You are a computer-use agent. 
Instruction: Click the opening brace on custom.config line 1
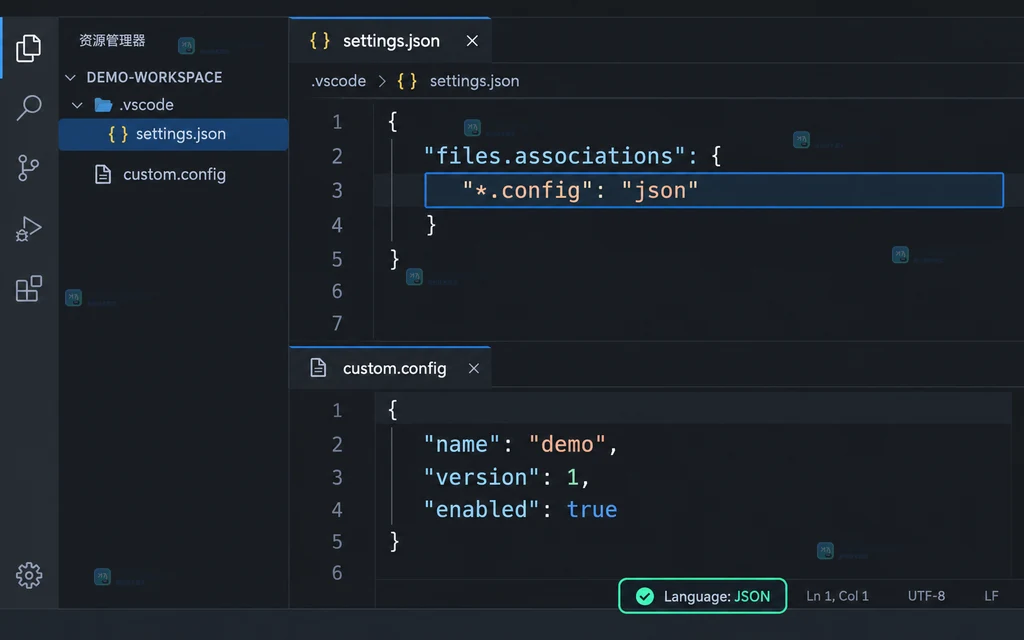[x=392, y=410]
